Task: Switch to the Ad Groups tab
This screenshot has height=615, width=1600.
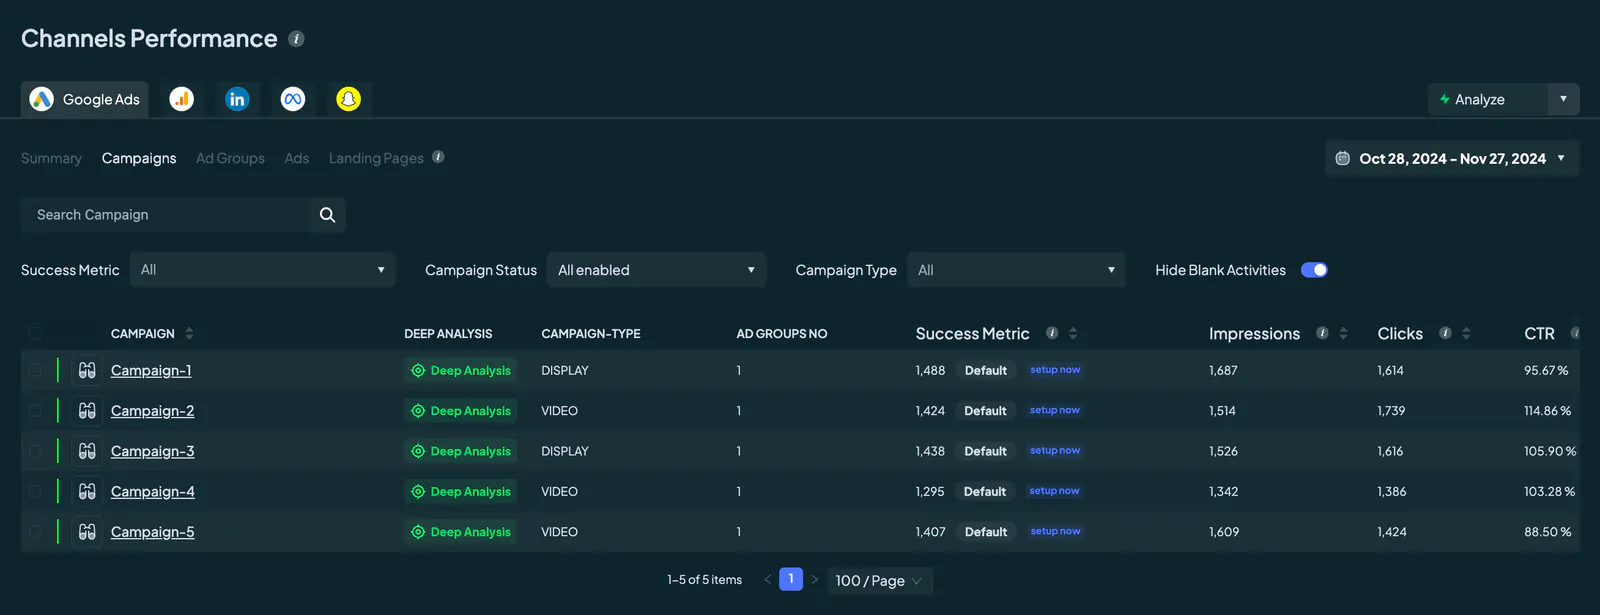Action: click(x=230, y=158)
